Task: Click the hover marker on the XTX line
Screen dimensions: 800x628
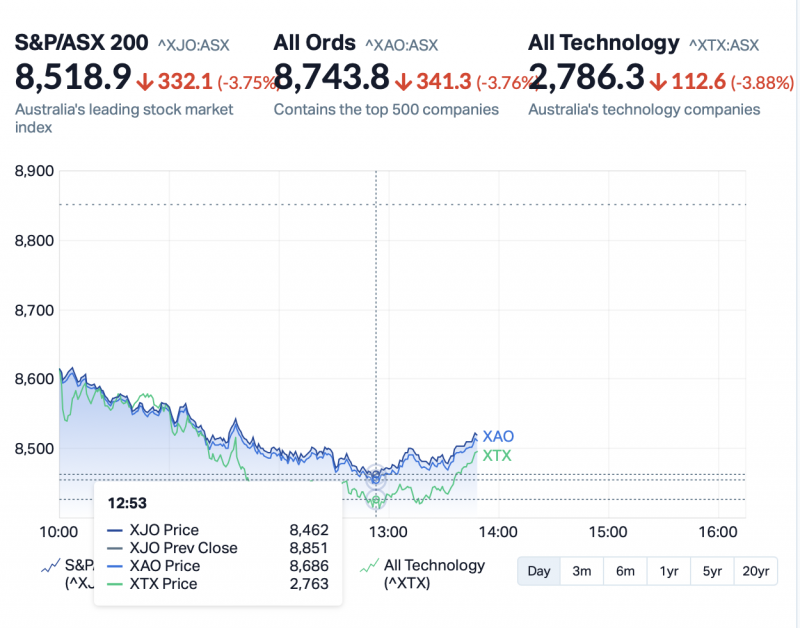Action: click(x=376, y=501)
